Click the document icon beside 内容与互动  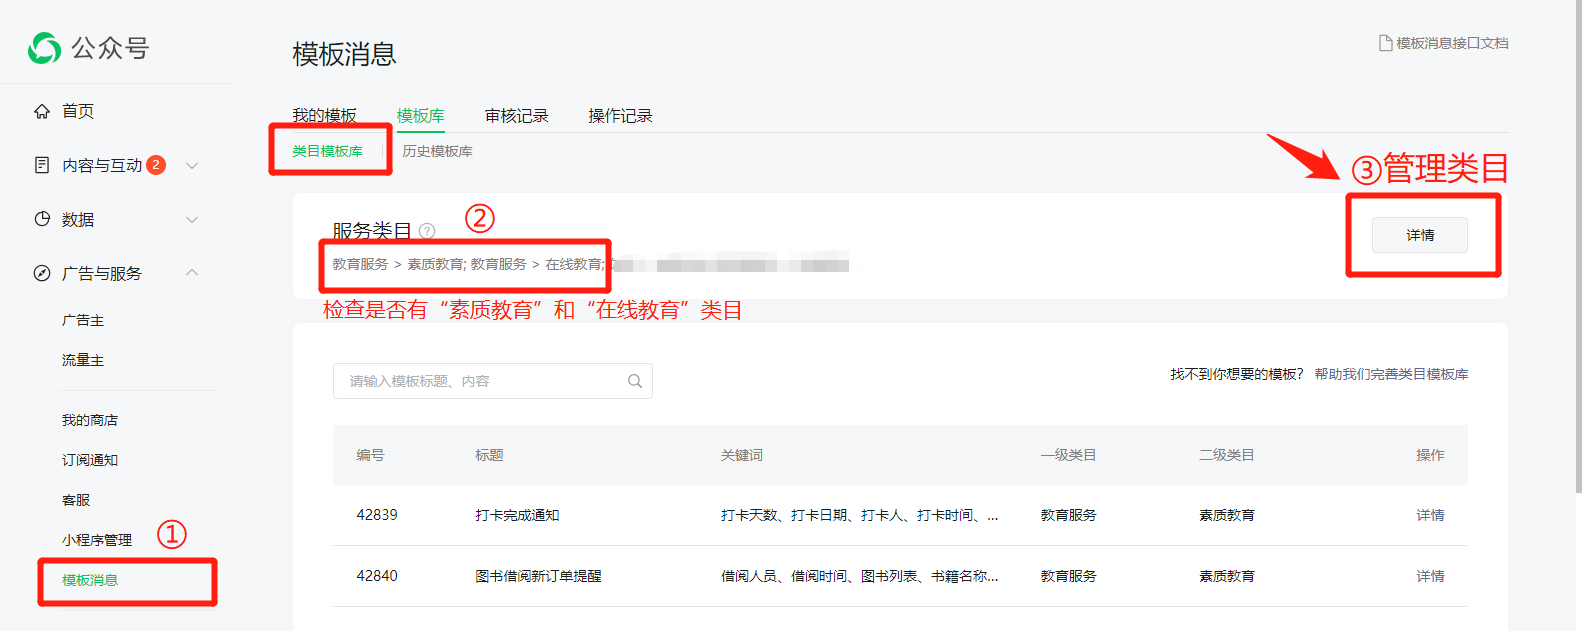coord(42,165)
